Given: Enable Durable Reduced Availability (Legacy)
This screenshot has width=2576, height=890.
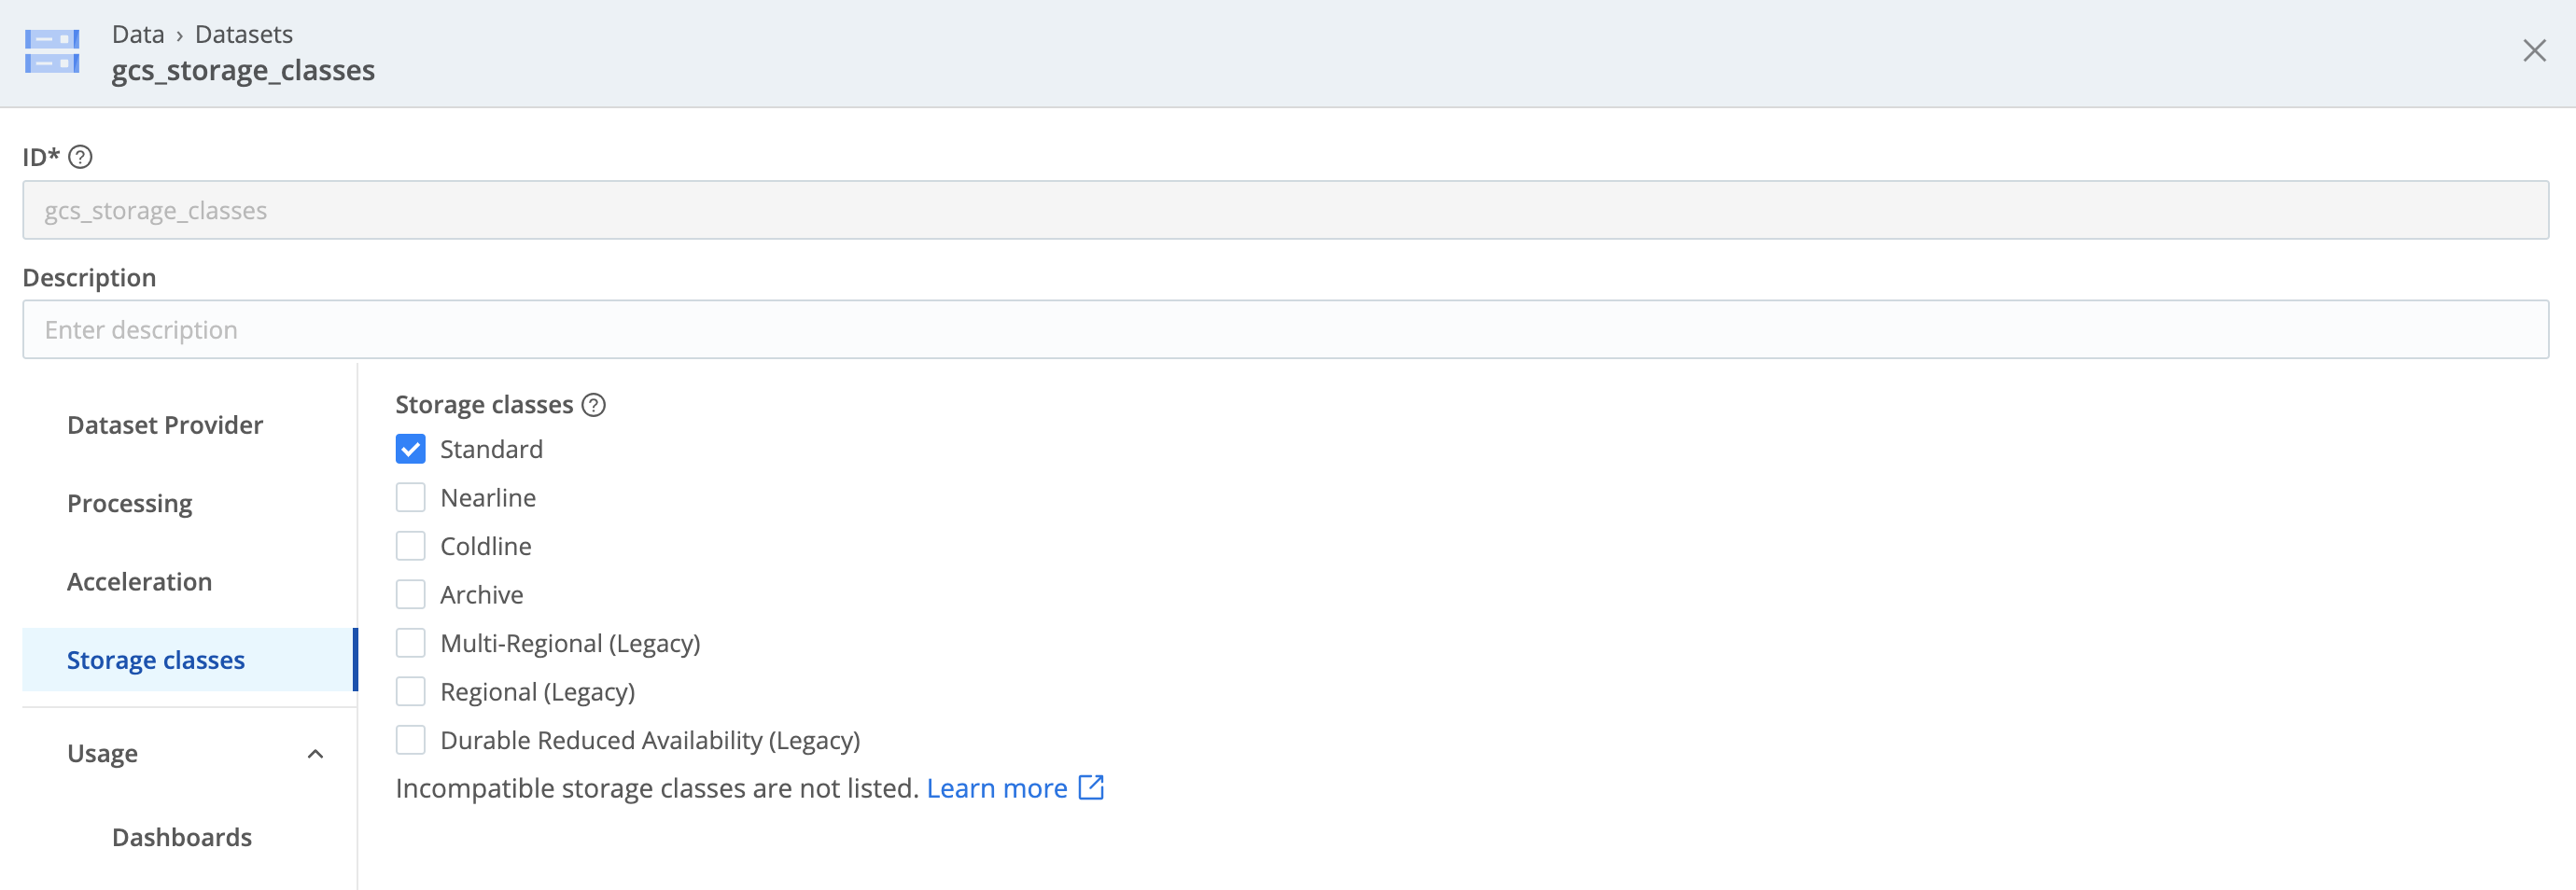Looking at the screenshot, I should point(410,739).
